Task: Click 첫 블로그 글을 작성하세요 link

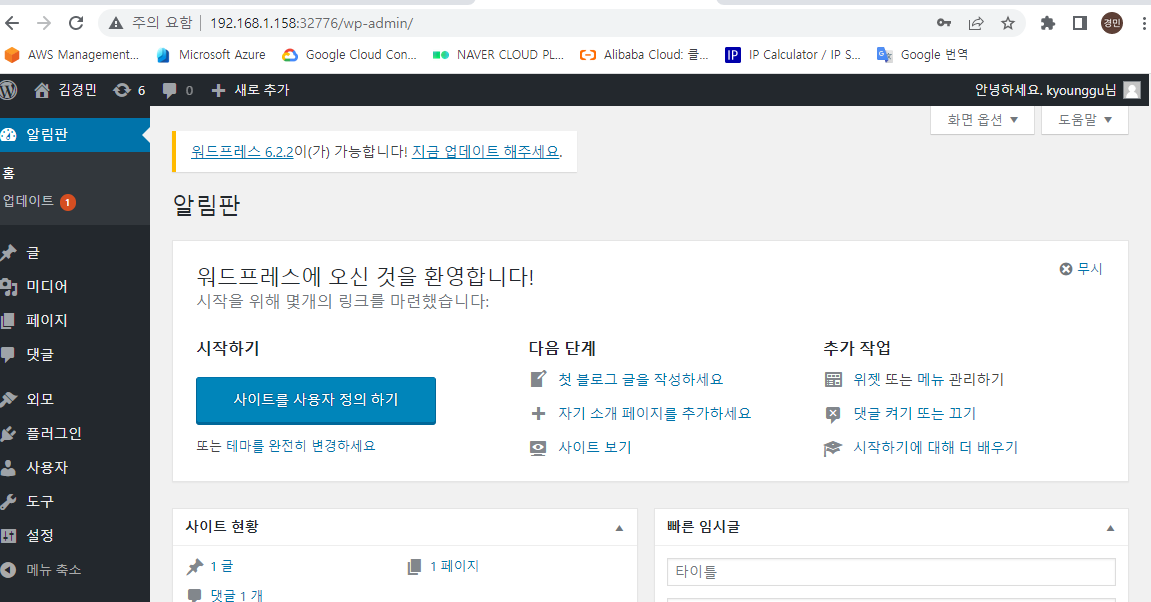Action: click(640, 380)
